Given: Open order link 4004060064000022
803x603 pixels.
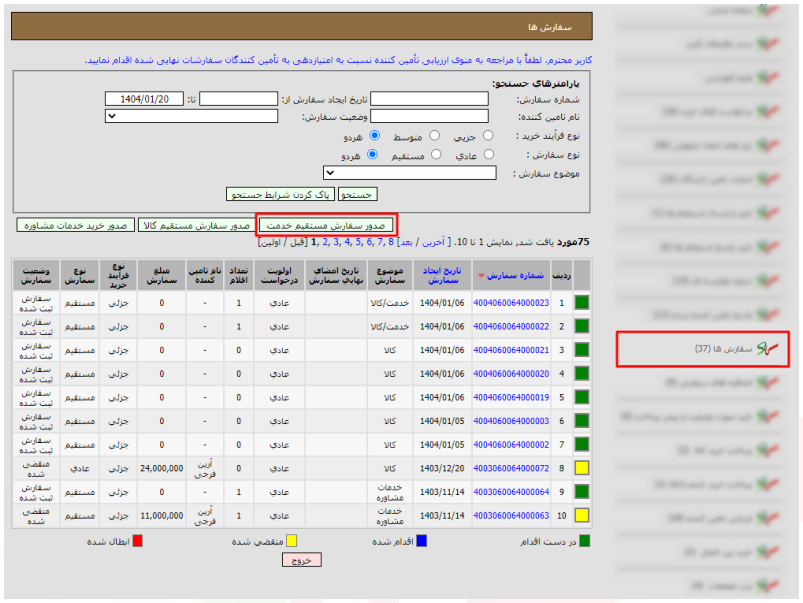Looking at the screenshot, I should 511,326.
